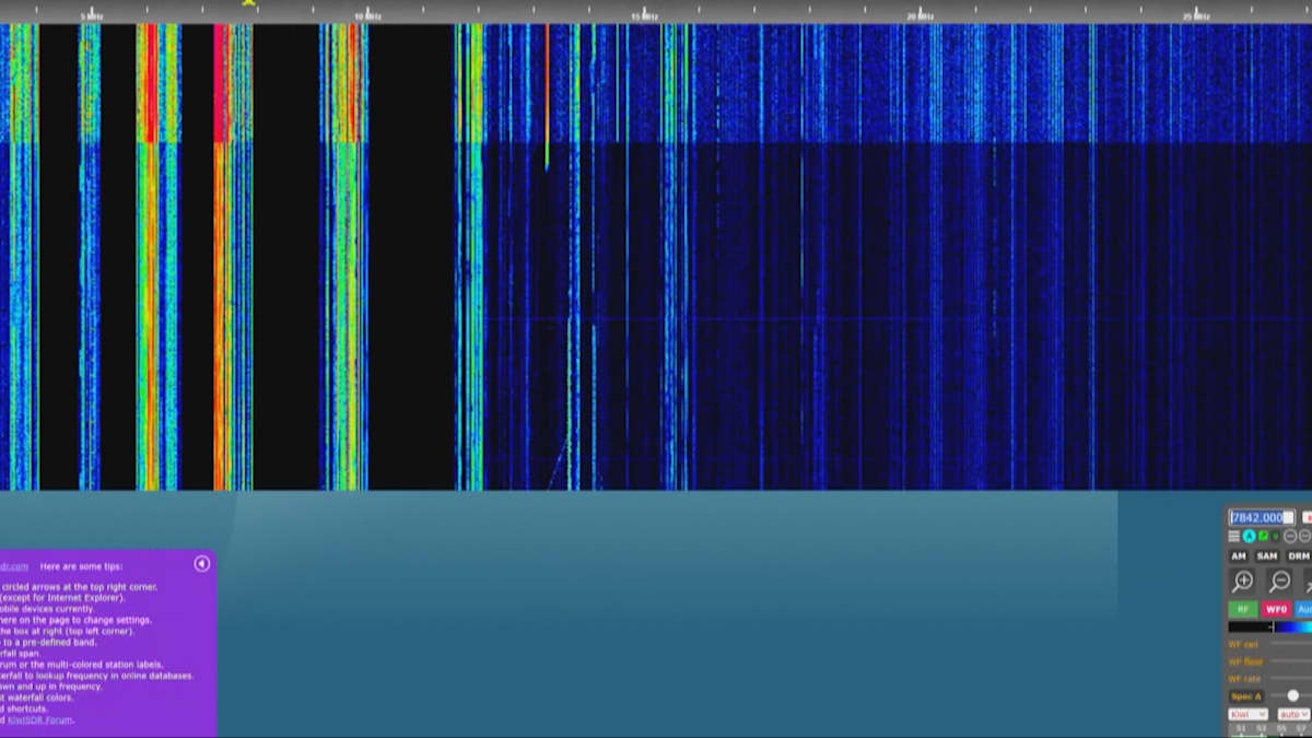This screenshot has width=1312, height=738.
Task: Click the blue circular "A" aperture icon
Action: tap(1249, 536)
